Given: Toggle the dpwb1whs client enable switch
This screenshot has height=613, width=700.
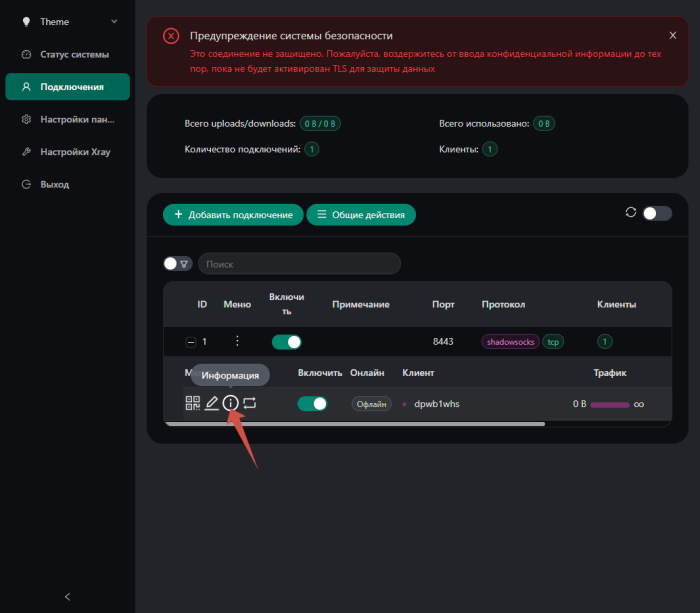Looking at the screenshot, I should tap(312, 404).
